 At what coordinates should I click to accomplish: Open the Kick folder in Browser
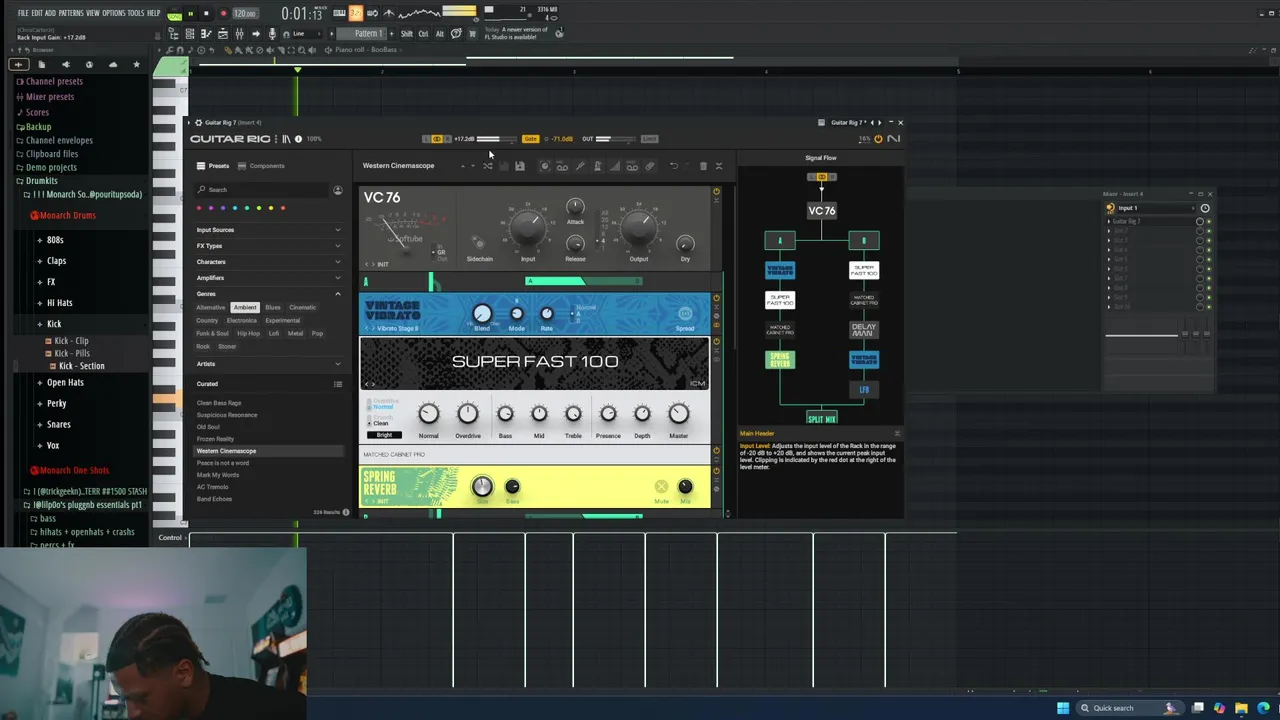click(x=54, y=324)
